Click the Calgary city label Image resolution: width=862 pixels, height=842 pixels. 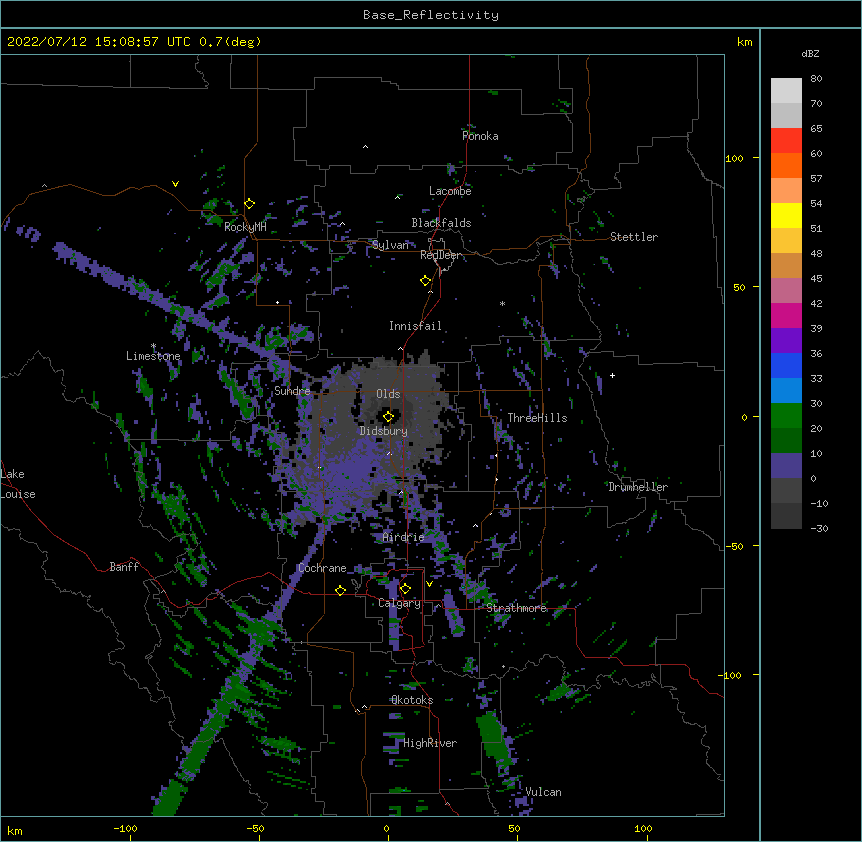(x=400, y=603)
